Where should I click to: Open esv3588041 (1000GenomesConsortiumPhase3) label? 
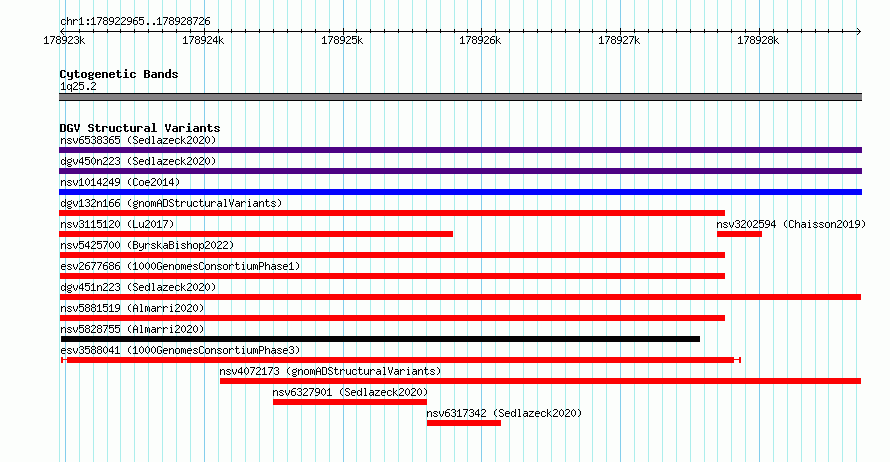[180, 350]
